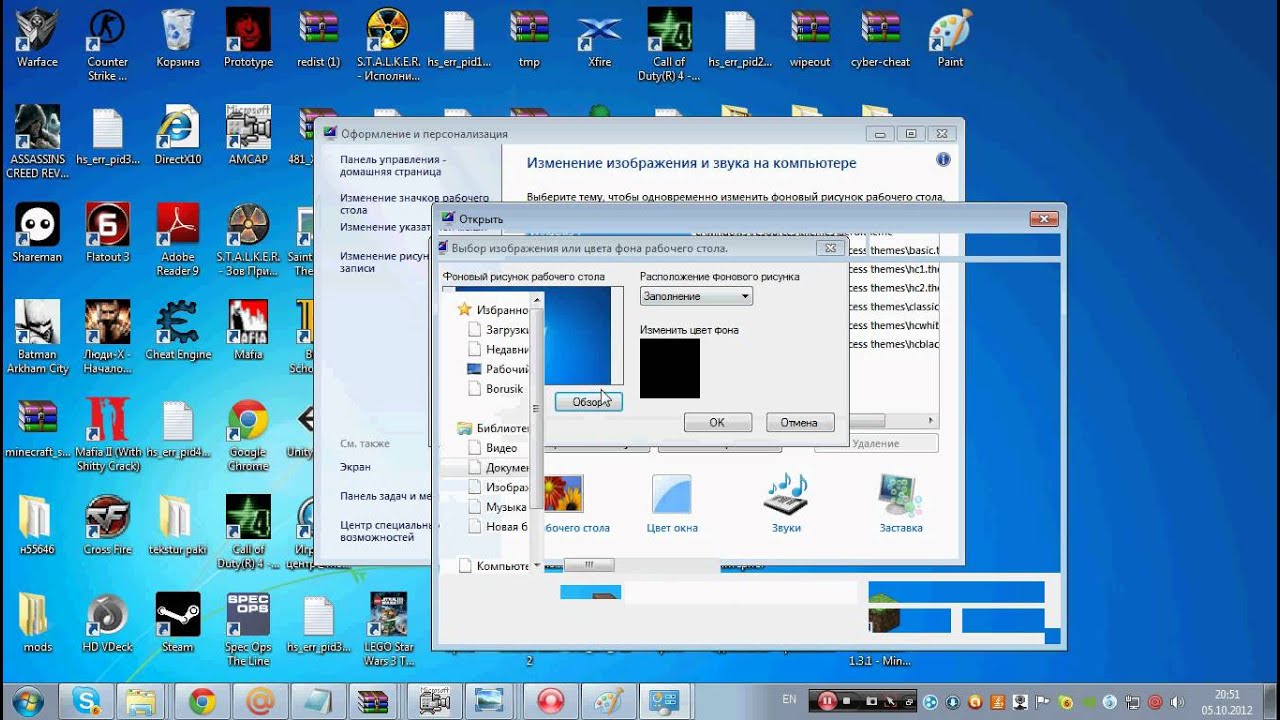Open the Xfire desktop shortcut

(599, 38)
